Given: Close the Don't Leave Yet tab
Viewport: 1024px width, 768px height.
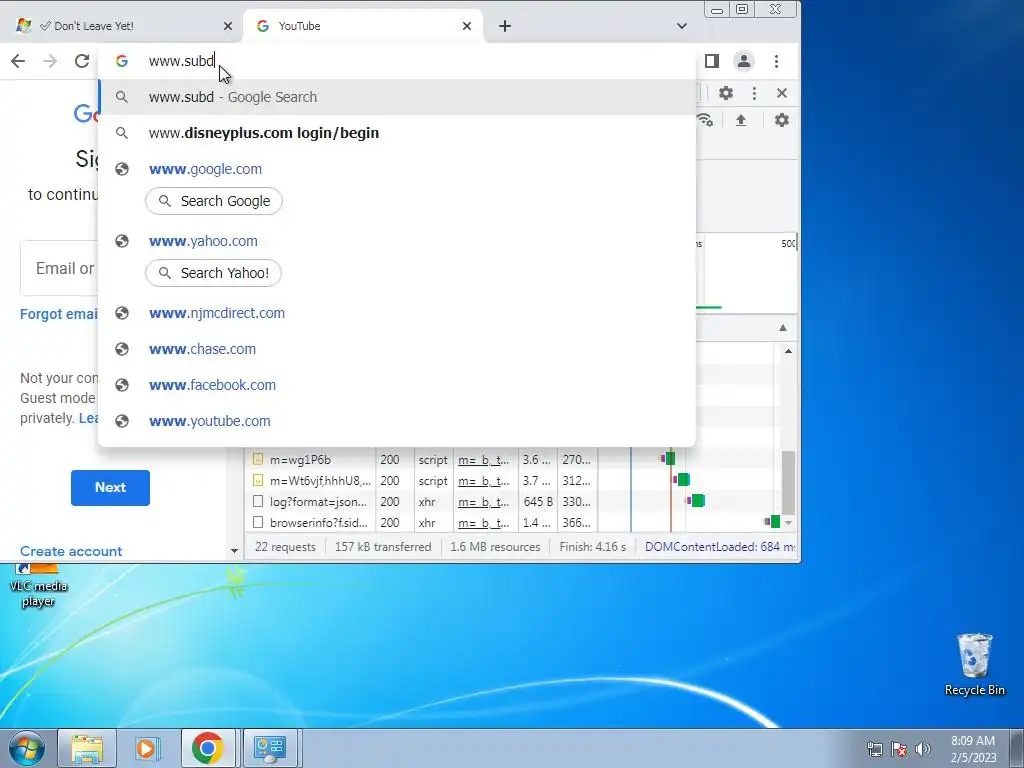Looking at the screenshot, I should point(227,26).
